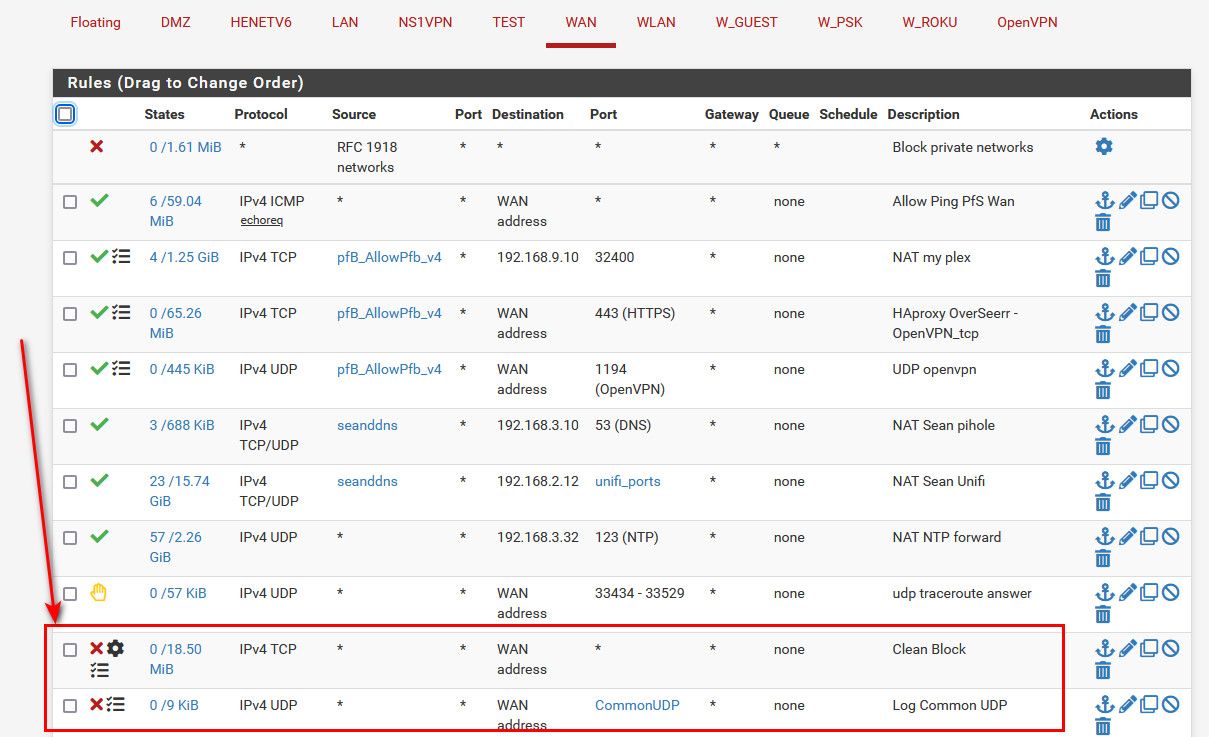Disable the Allow Ping PfS Wan rule
The image size is (1209, 737).
(x=1170, y=200)
